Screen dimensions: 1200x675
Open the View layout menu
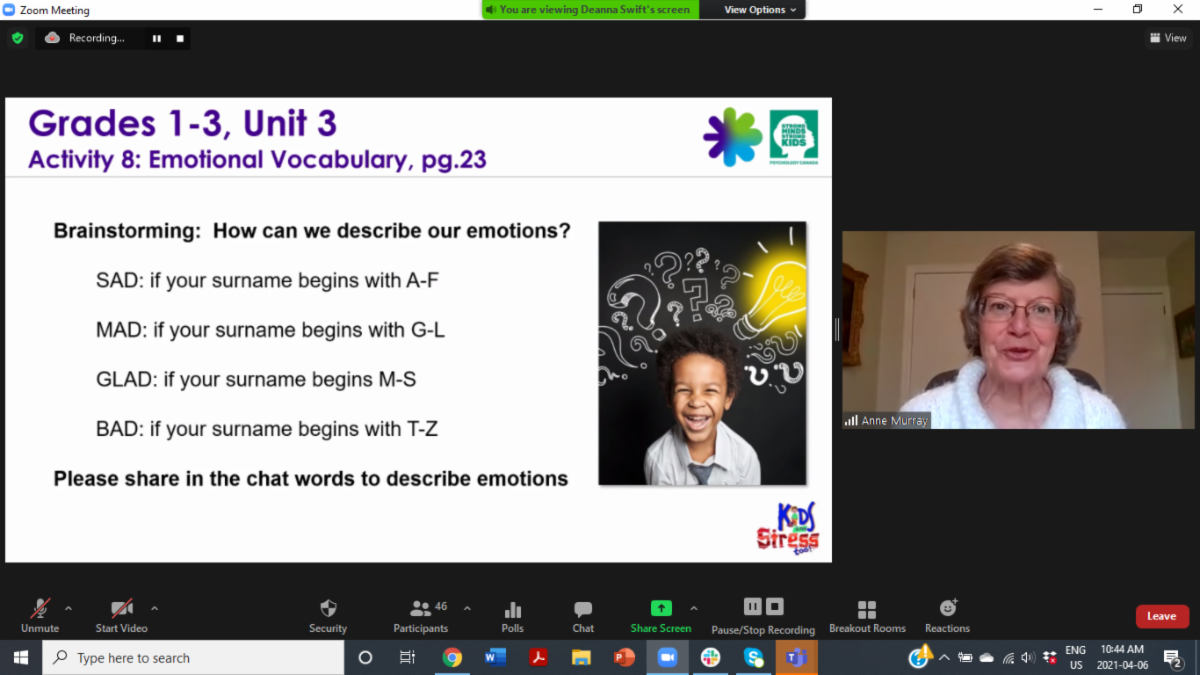coord(1168,38)
